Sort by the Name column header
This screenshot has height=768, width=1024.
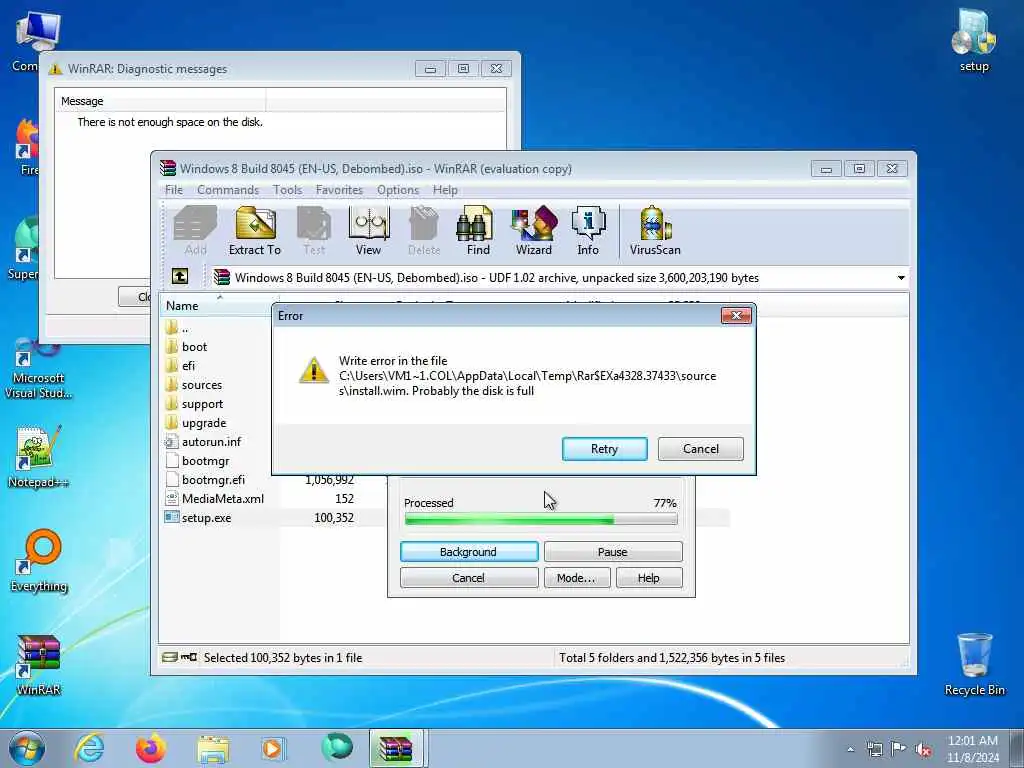[218, 306]
